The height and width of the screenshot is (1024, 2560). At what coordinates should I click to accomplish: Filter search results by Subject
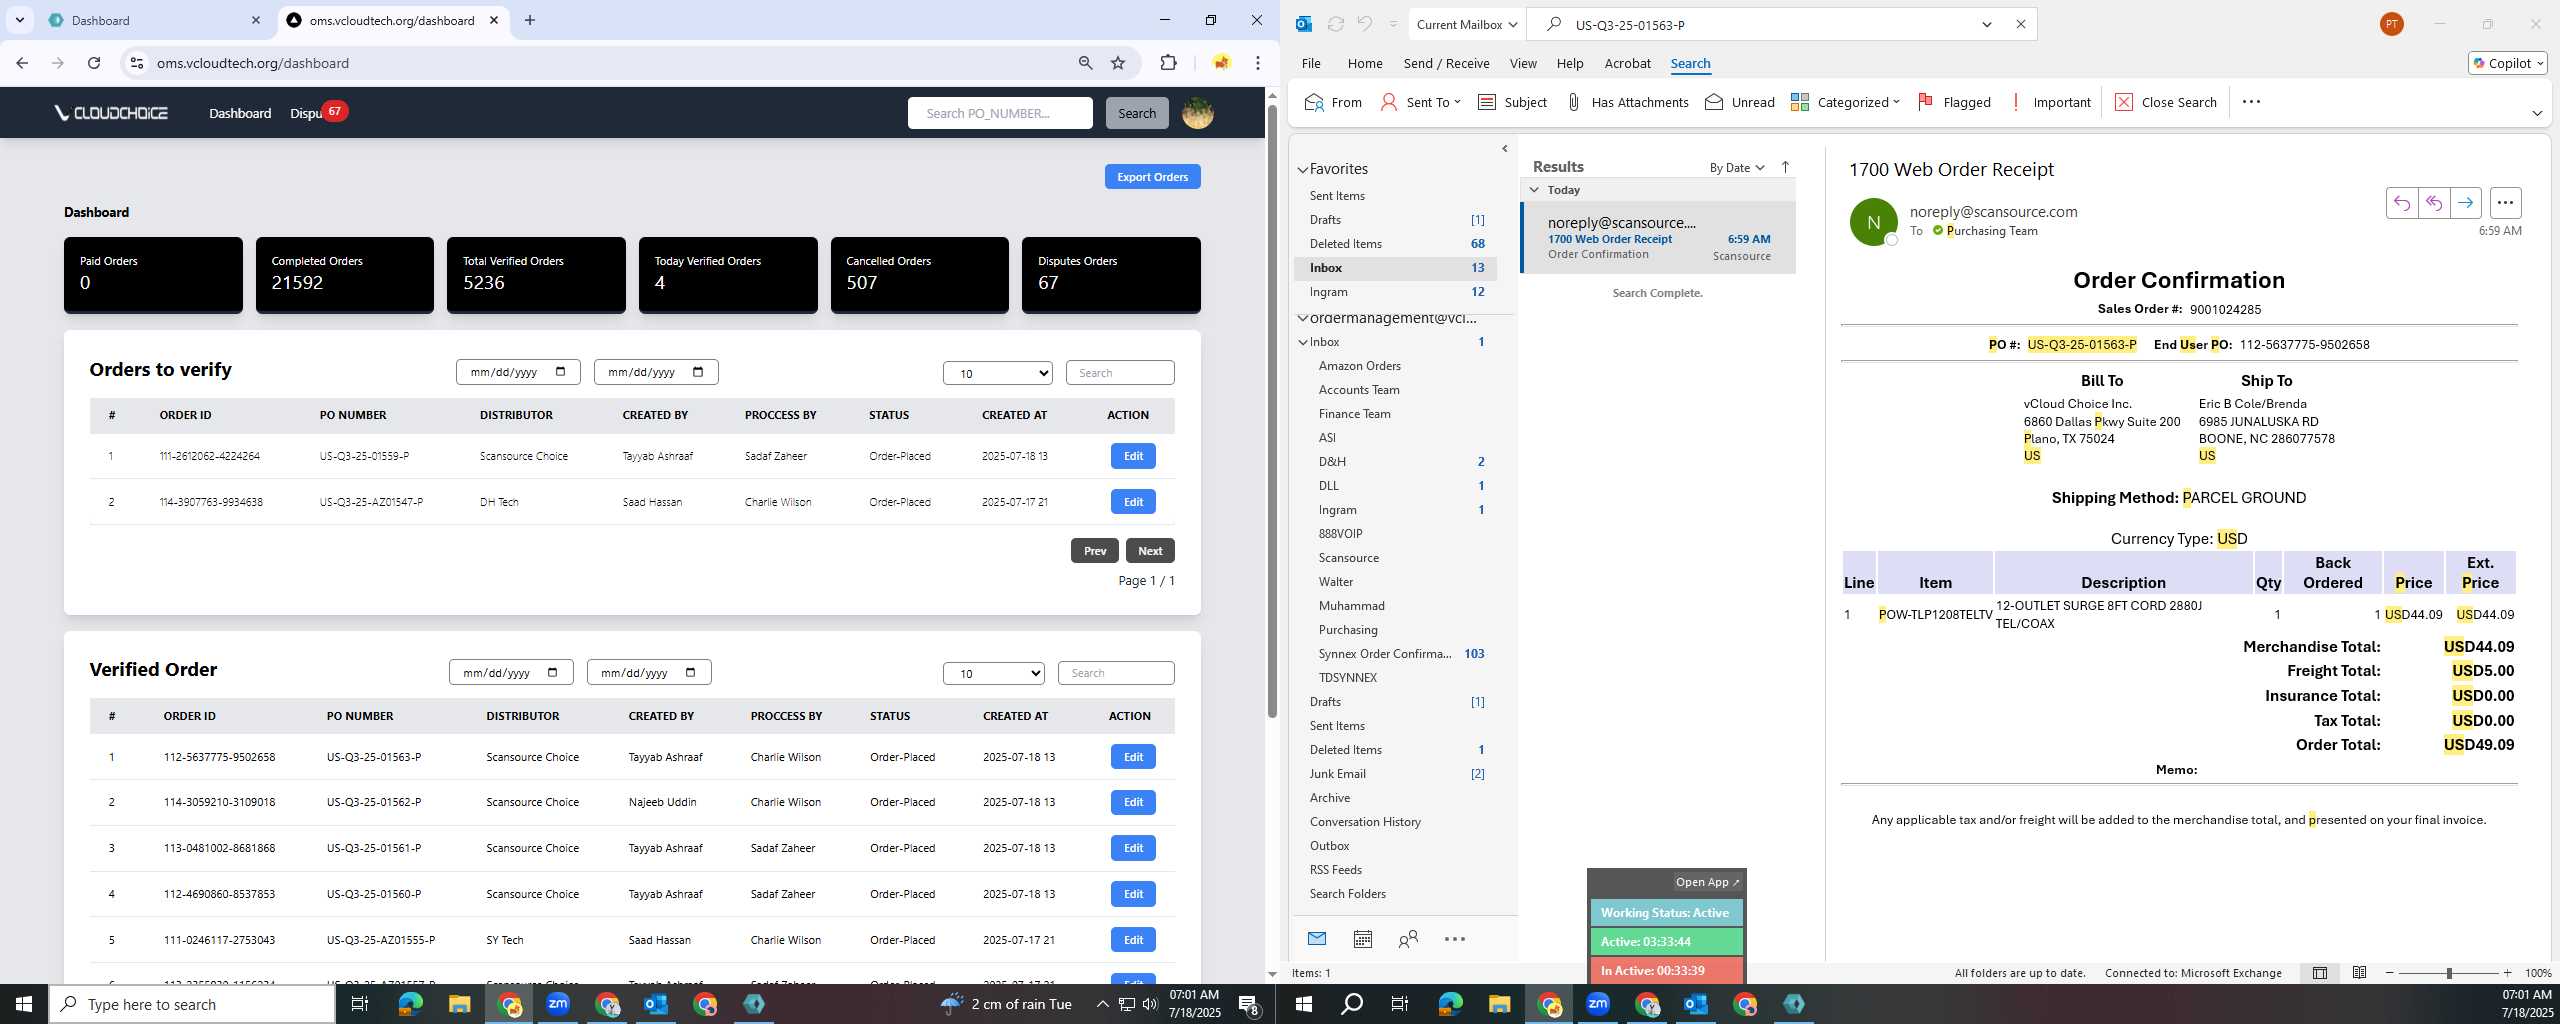coord(1512,102)
